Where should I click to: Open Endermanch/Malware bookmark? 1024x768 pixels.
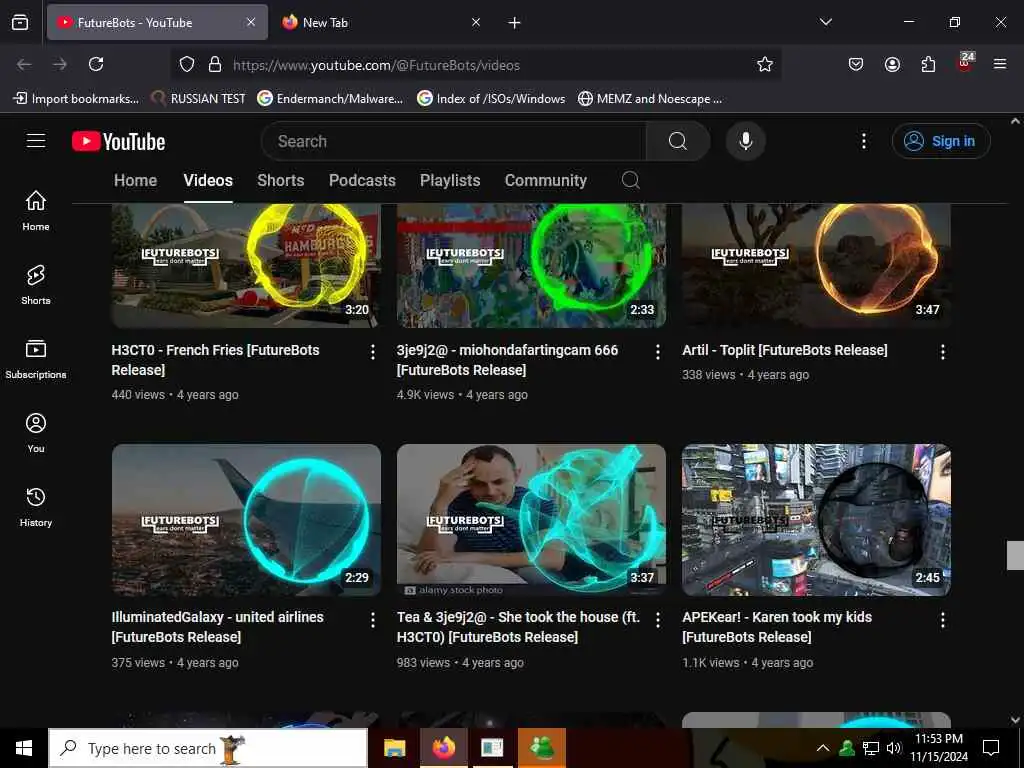330,99
